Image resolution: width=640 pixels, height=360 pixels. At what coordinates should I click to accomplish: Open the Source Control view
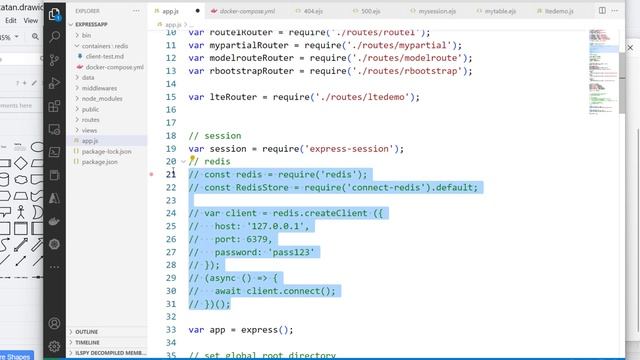pos(54,60)
